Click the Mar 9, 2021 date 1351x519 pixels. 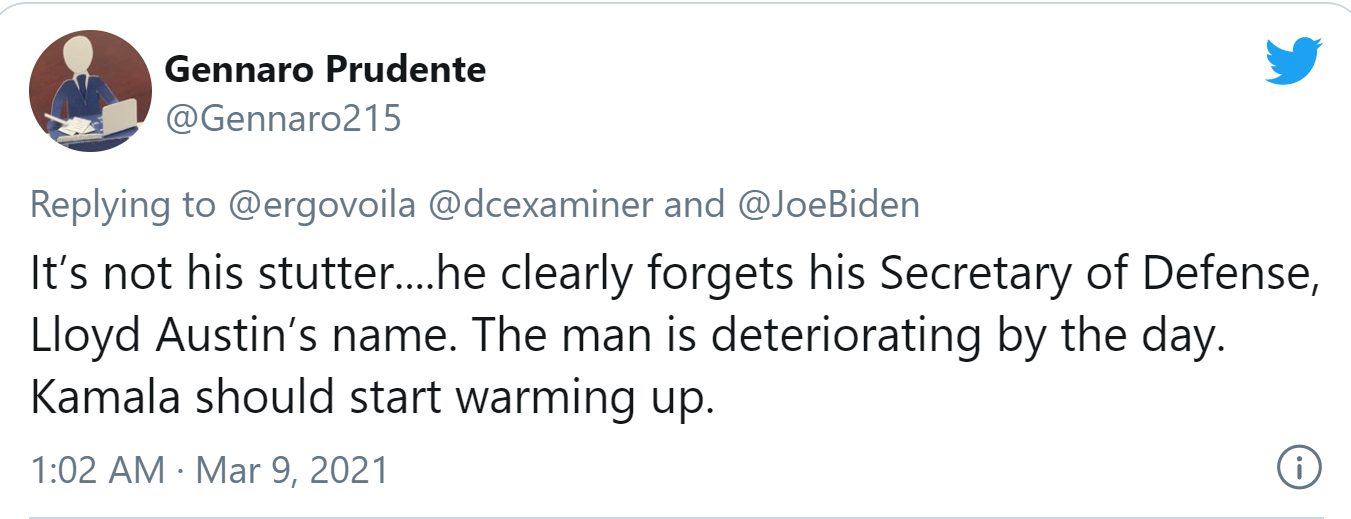click(292, 469)
